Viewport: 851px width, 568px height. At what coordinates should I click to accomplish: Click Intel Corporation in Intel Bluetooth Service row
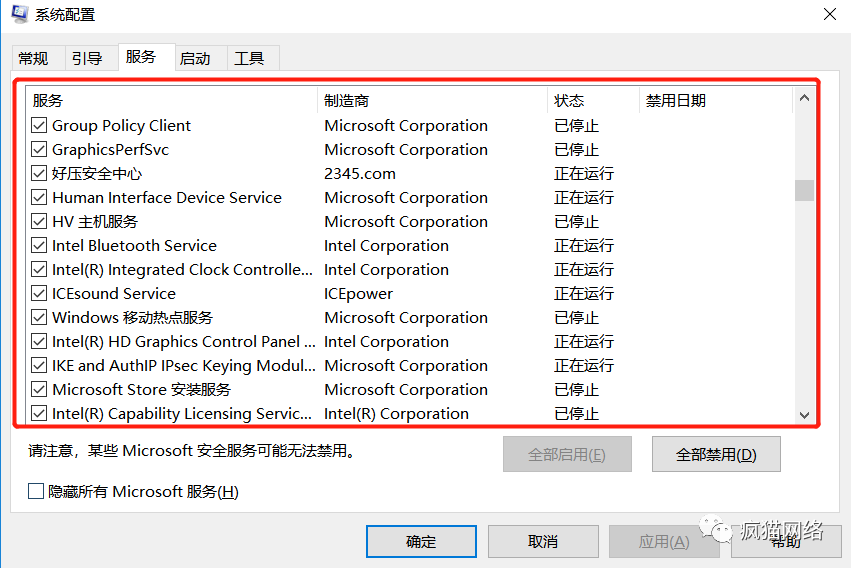[386, 245]
